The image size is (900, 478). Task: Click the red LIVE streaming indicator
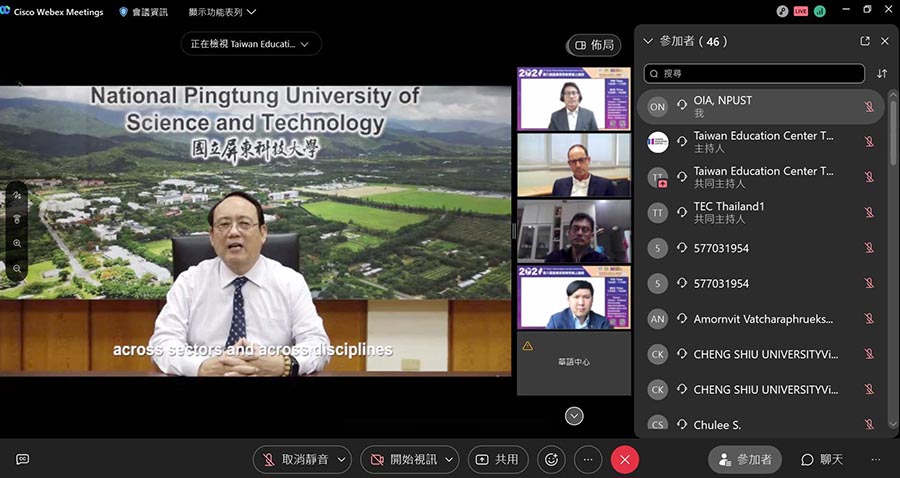(x=801, y=11)
